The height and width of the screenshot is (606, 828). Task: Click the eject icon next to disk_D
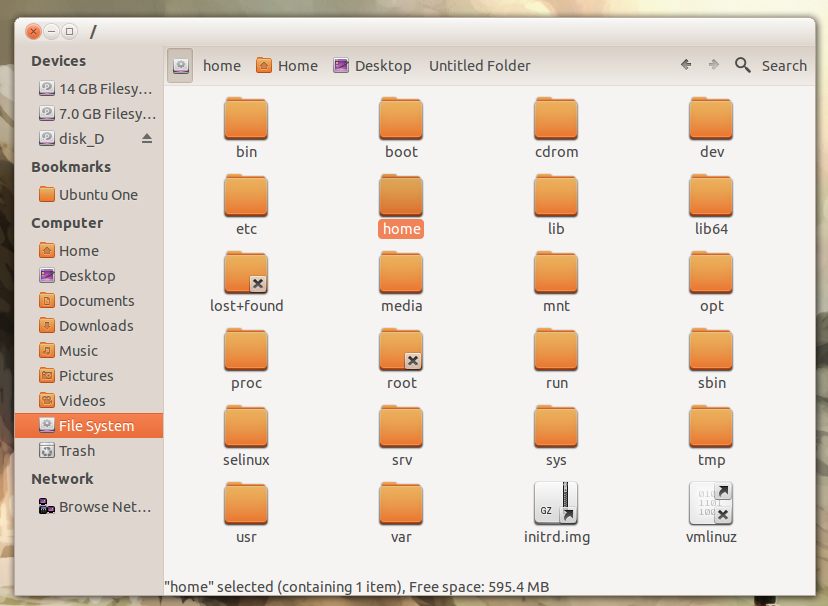coord(147,139)
